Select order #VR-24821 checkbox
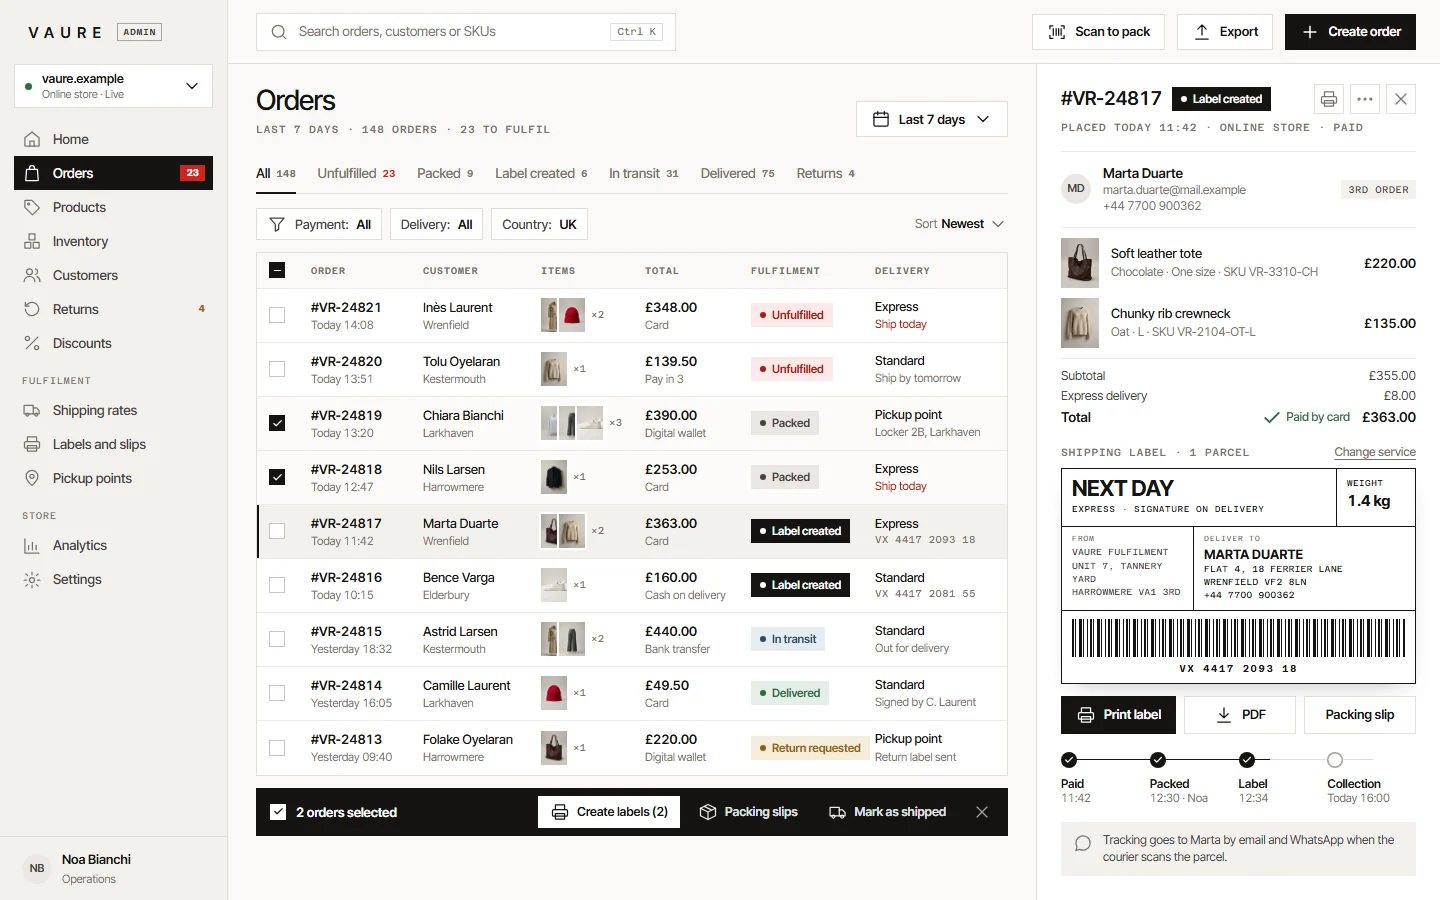 click(277, 315)
